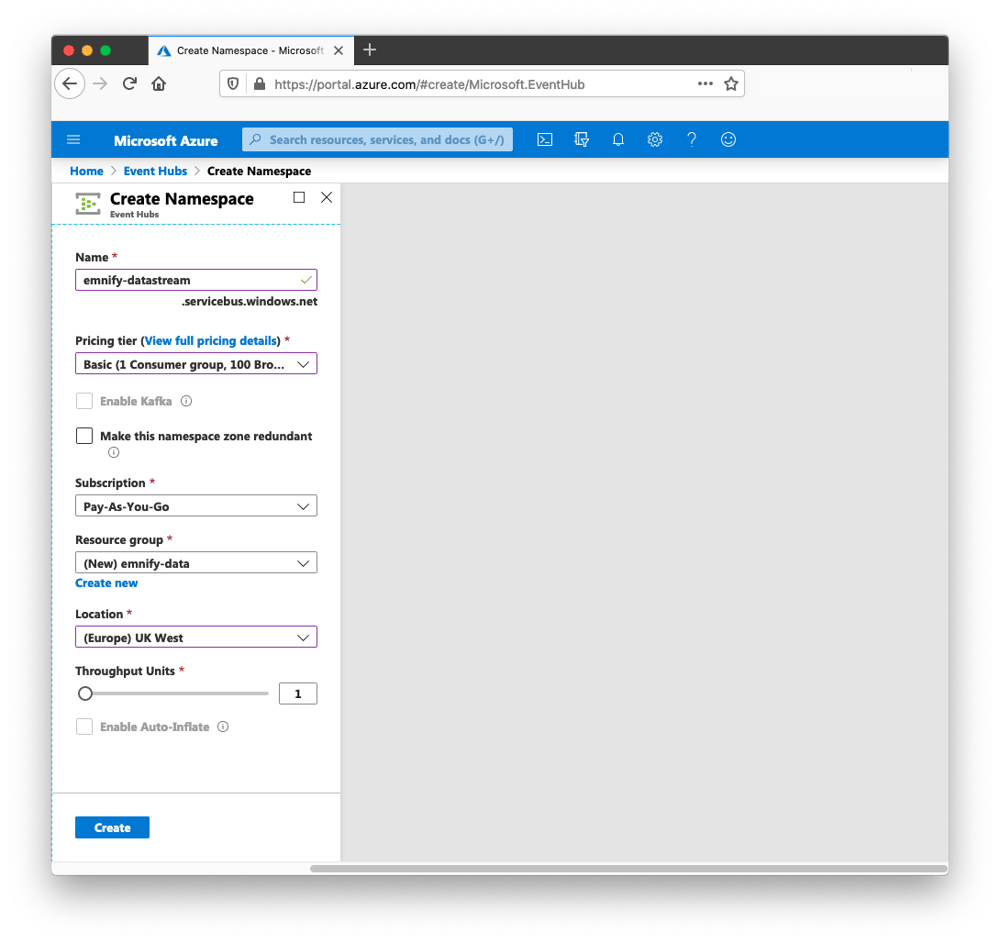The image size is (1000, 943).
Task: Close the Create Namespace browser tab
Action: pos(339,50)
